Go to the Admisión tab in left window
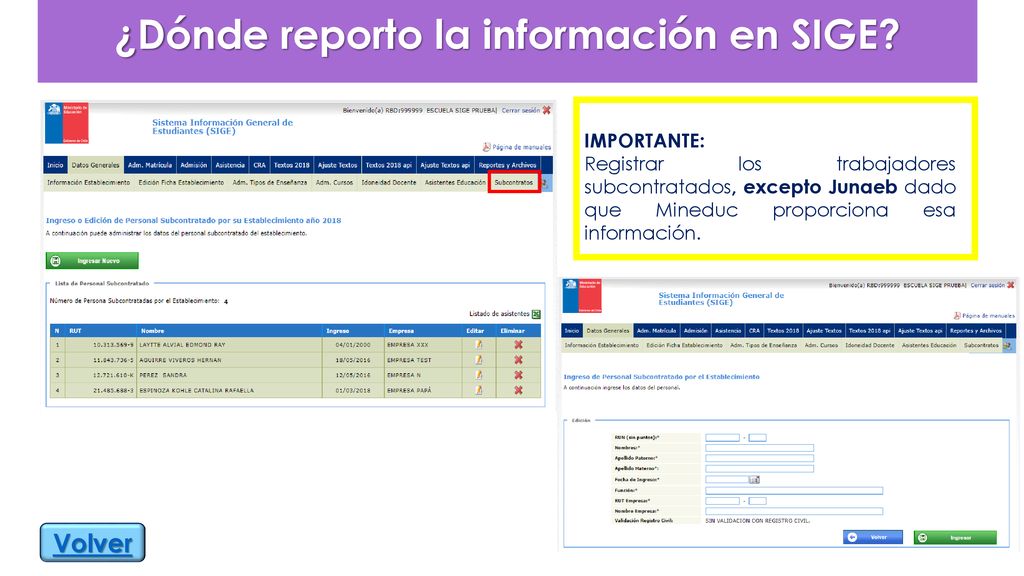 pyautogui.click(x=193, y=165)
